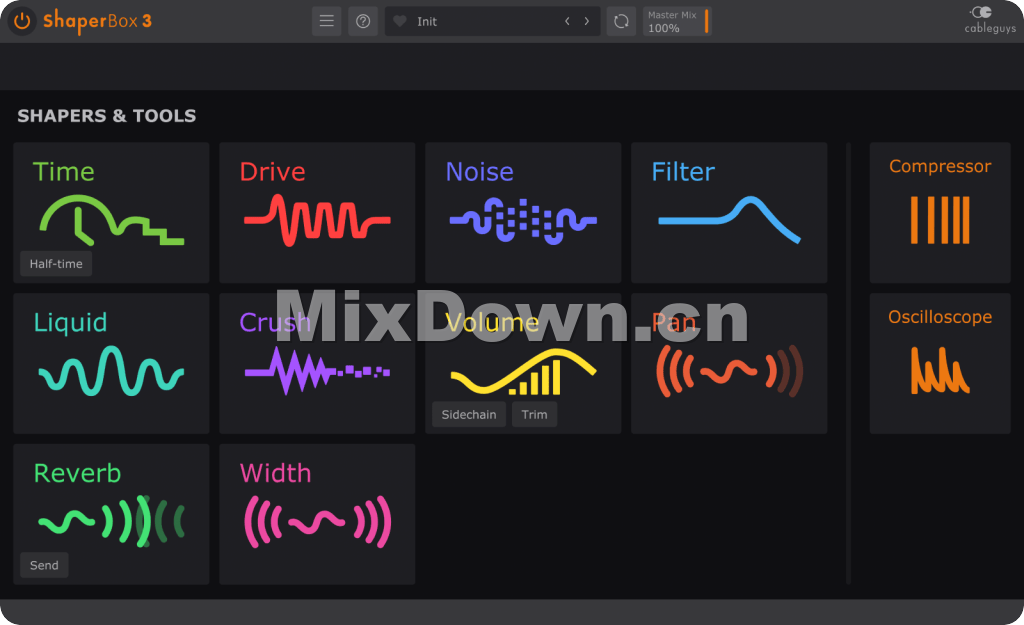Add the Drive shaper

(317, 213)
